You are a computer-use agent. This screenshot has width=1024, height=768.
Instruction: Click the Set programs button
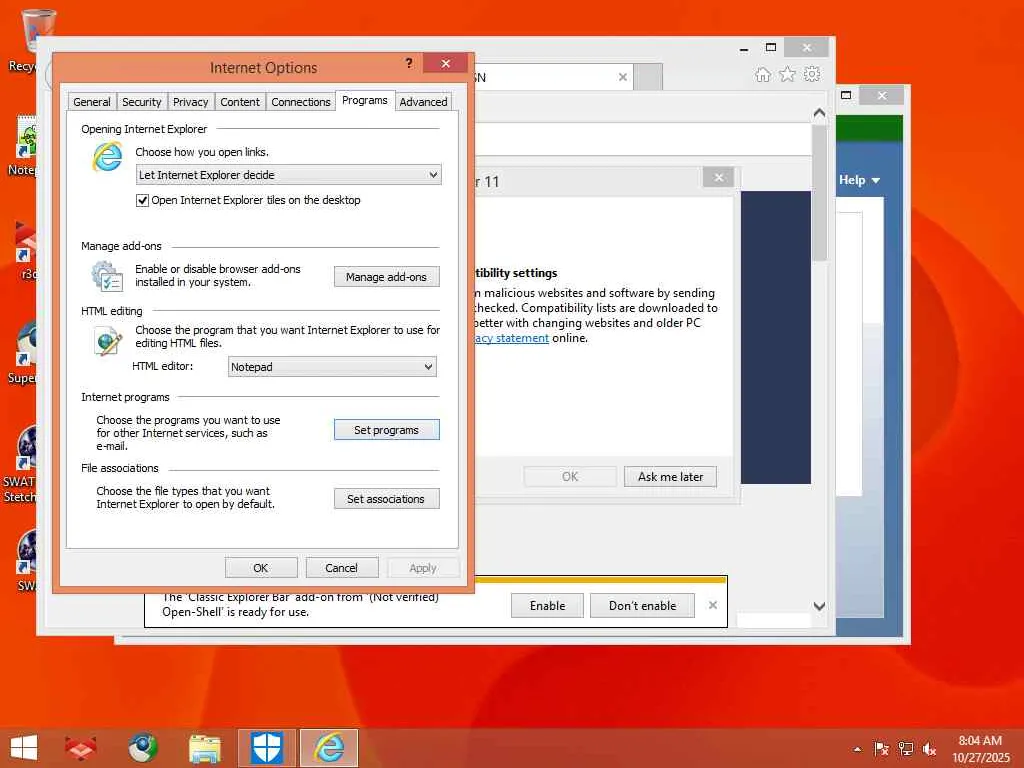(386, 430)
